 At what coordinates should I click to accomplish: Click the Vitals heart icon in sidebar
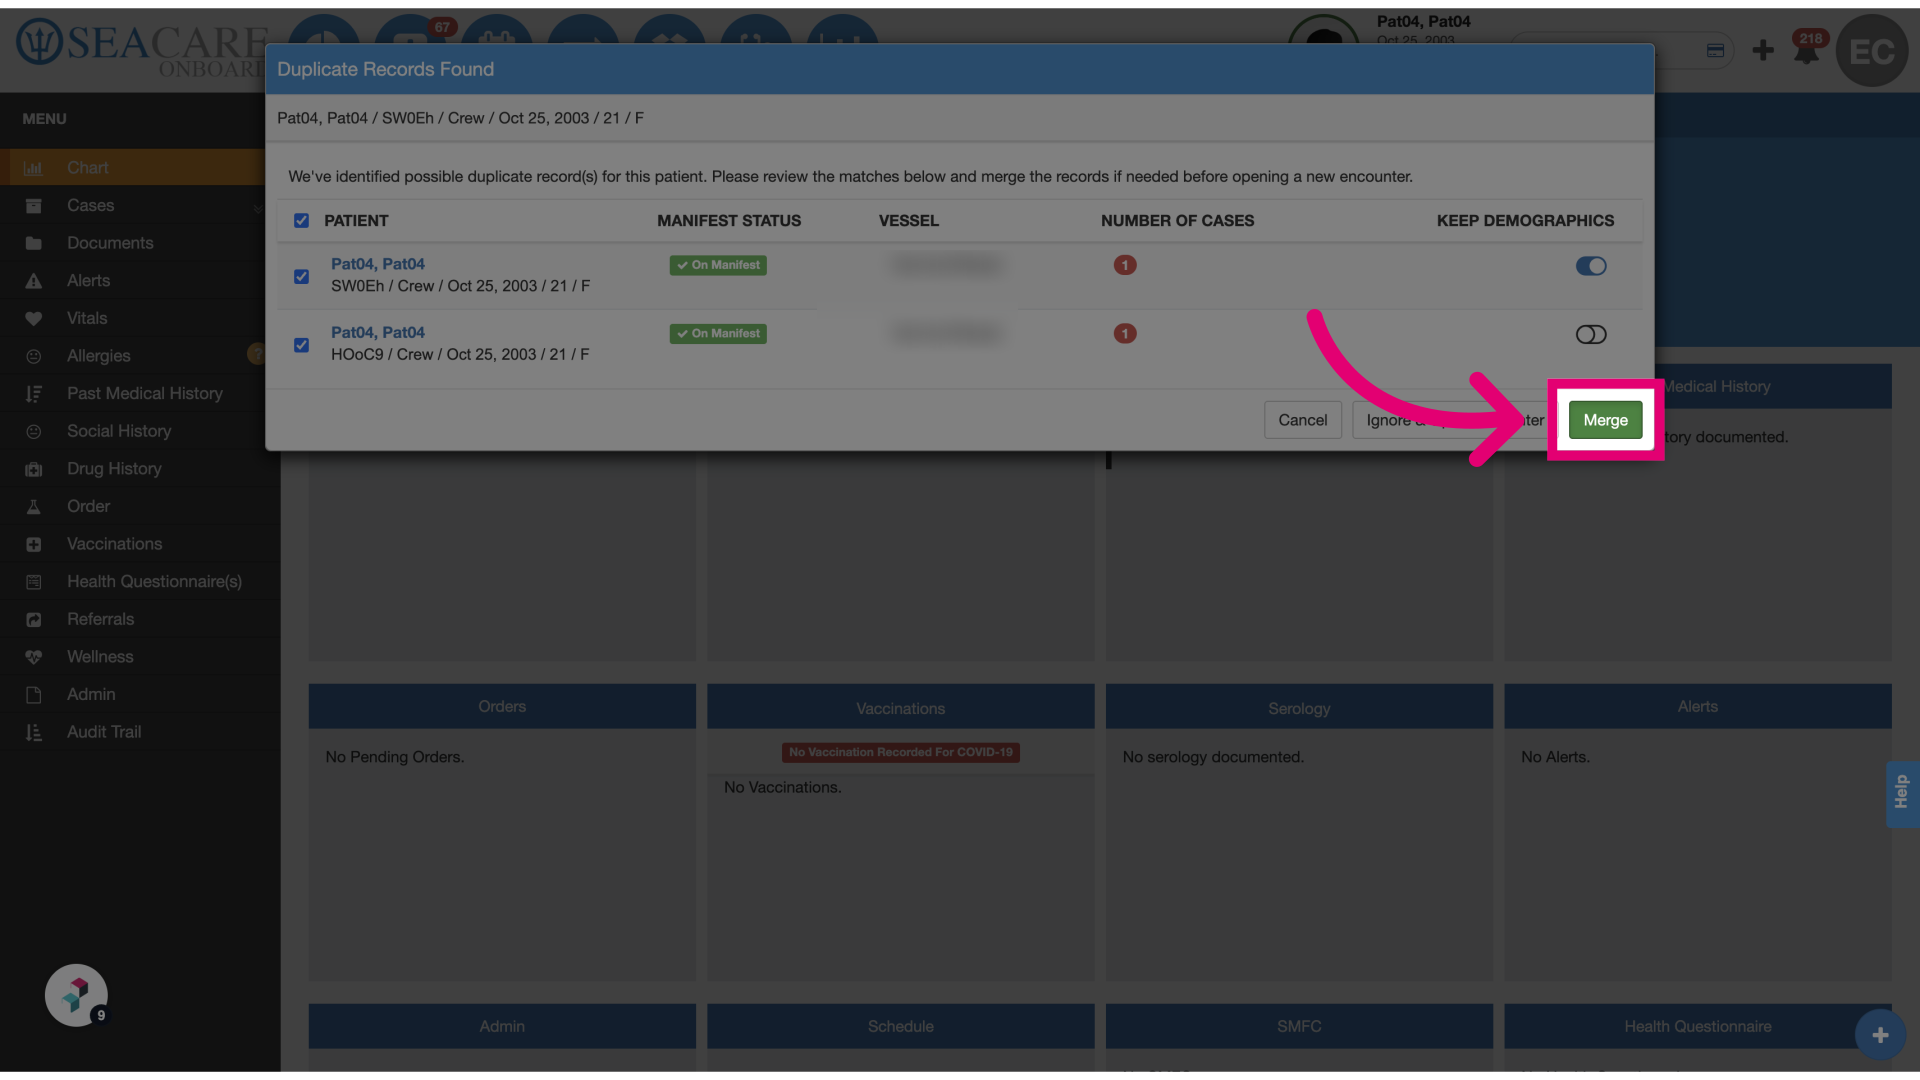(33, 318)
